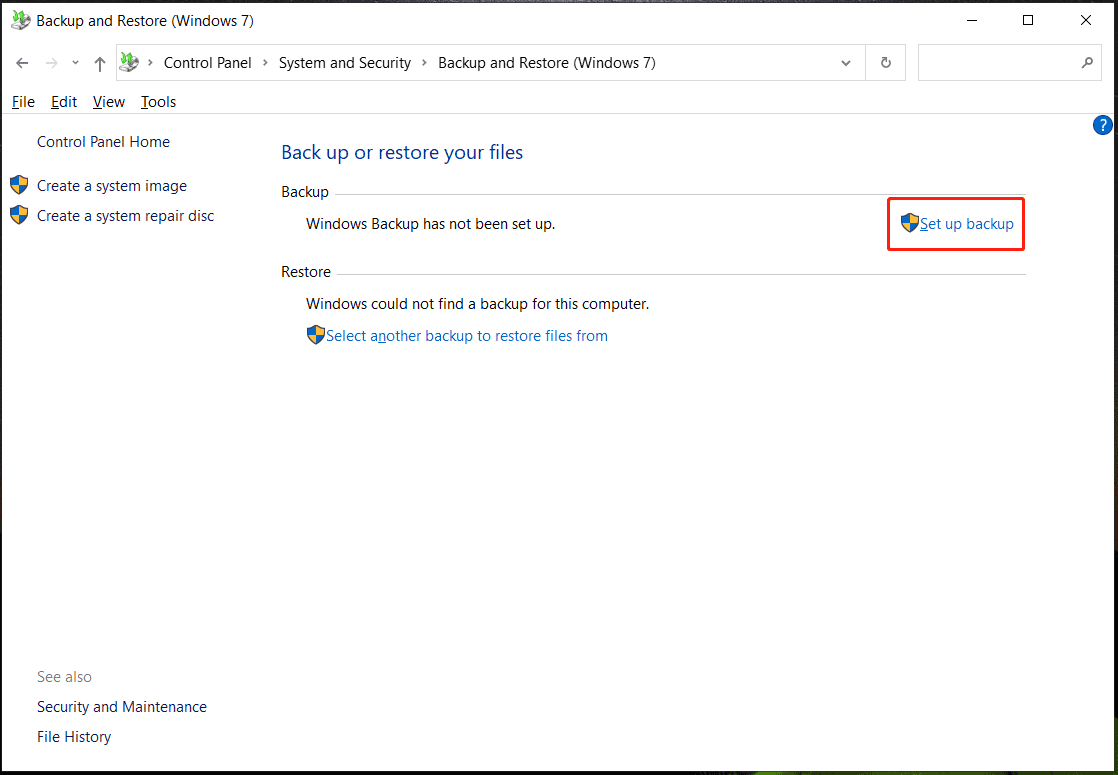This screenshot has width=1118, height=775.
Task: Click shield icon beside Create a system image
Action: point(19,185)
